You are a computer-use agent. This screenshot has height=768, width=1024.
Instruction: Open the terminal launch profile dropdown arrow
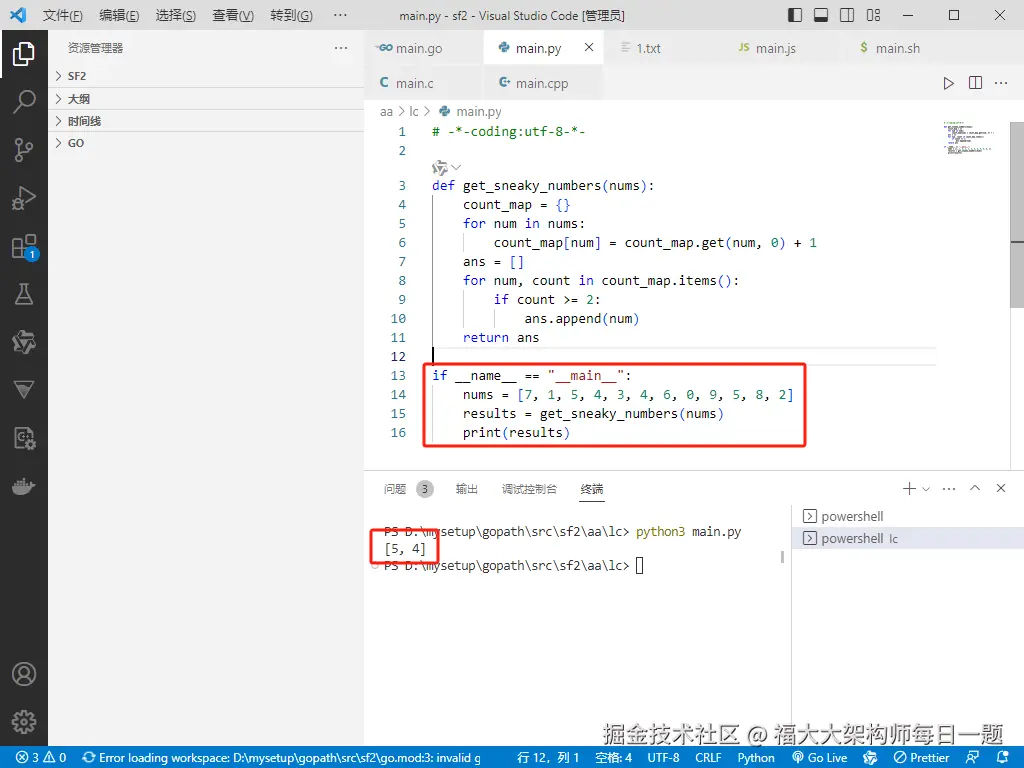pyautogui.click(x=925, y=488)
